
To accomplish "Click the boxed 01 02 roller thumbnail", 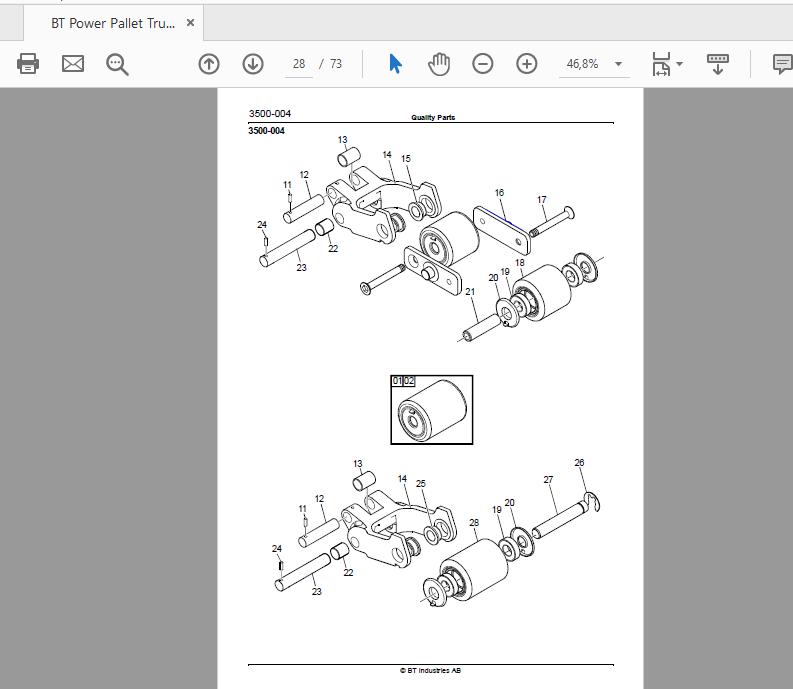I will (x=432, y=410).
